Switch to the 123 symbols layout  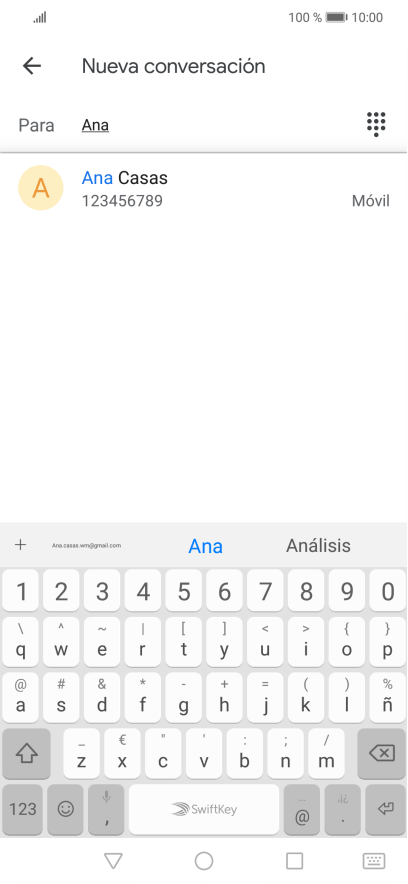pyautogui.click(x=23, y=810)
